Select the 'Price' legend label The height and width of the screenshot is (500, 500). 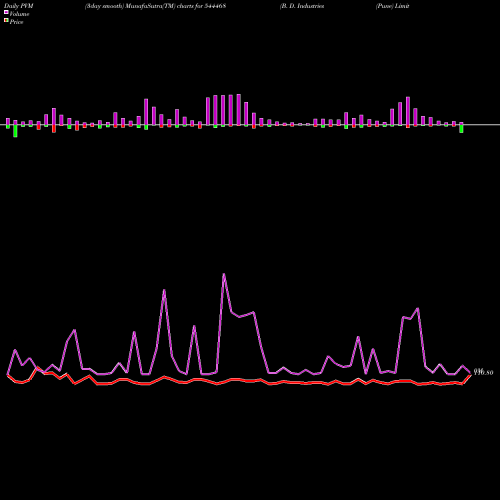coord(16,22)
